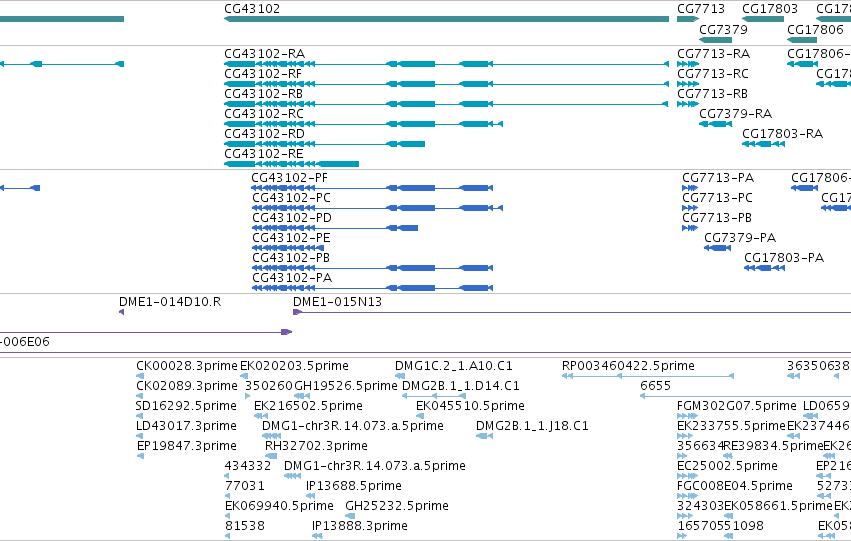Click the SD16292.5prime EST
This screenshot has height=541, width=851.
139,416
